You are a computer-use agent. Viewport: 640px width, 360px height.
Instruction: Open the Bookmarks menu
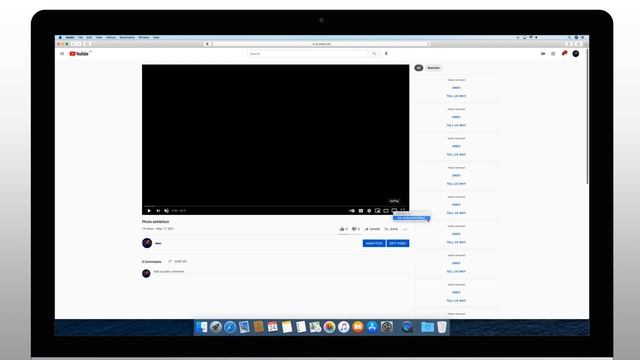tap(127, 38)
